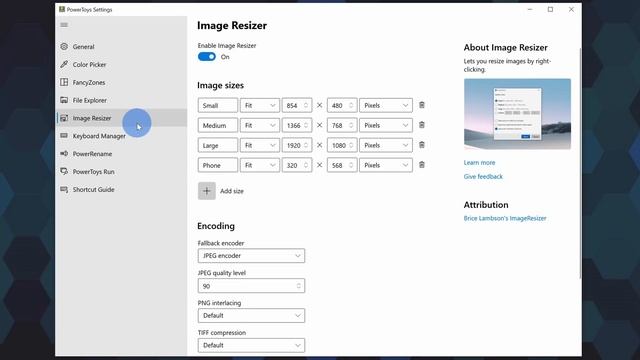Edit the Medium preset name field

(218, 125)
